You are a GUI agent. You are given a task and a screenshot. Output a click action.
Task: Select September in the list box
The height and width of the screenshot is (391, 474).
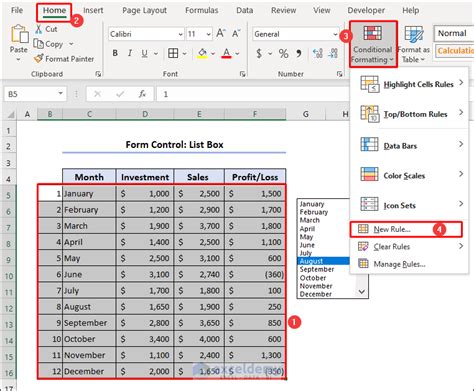coord(317,269)
